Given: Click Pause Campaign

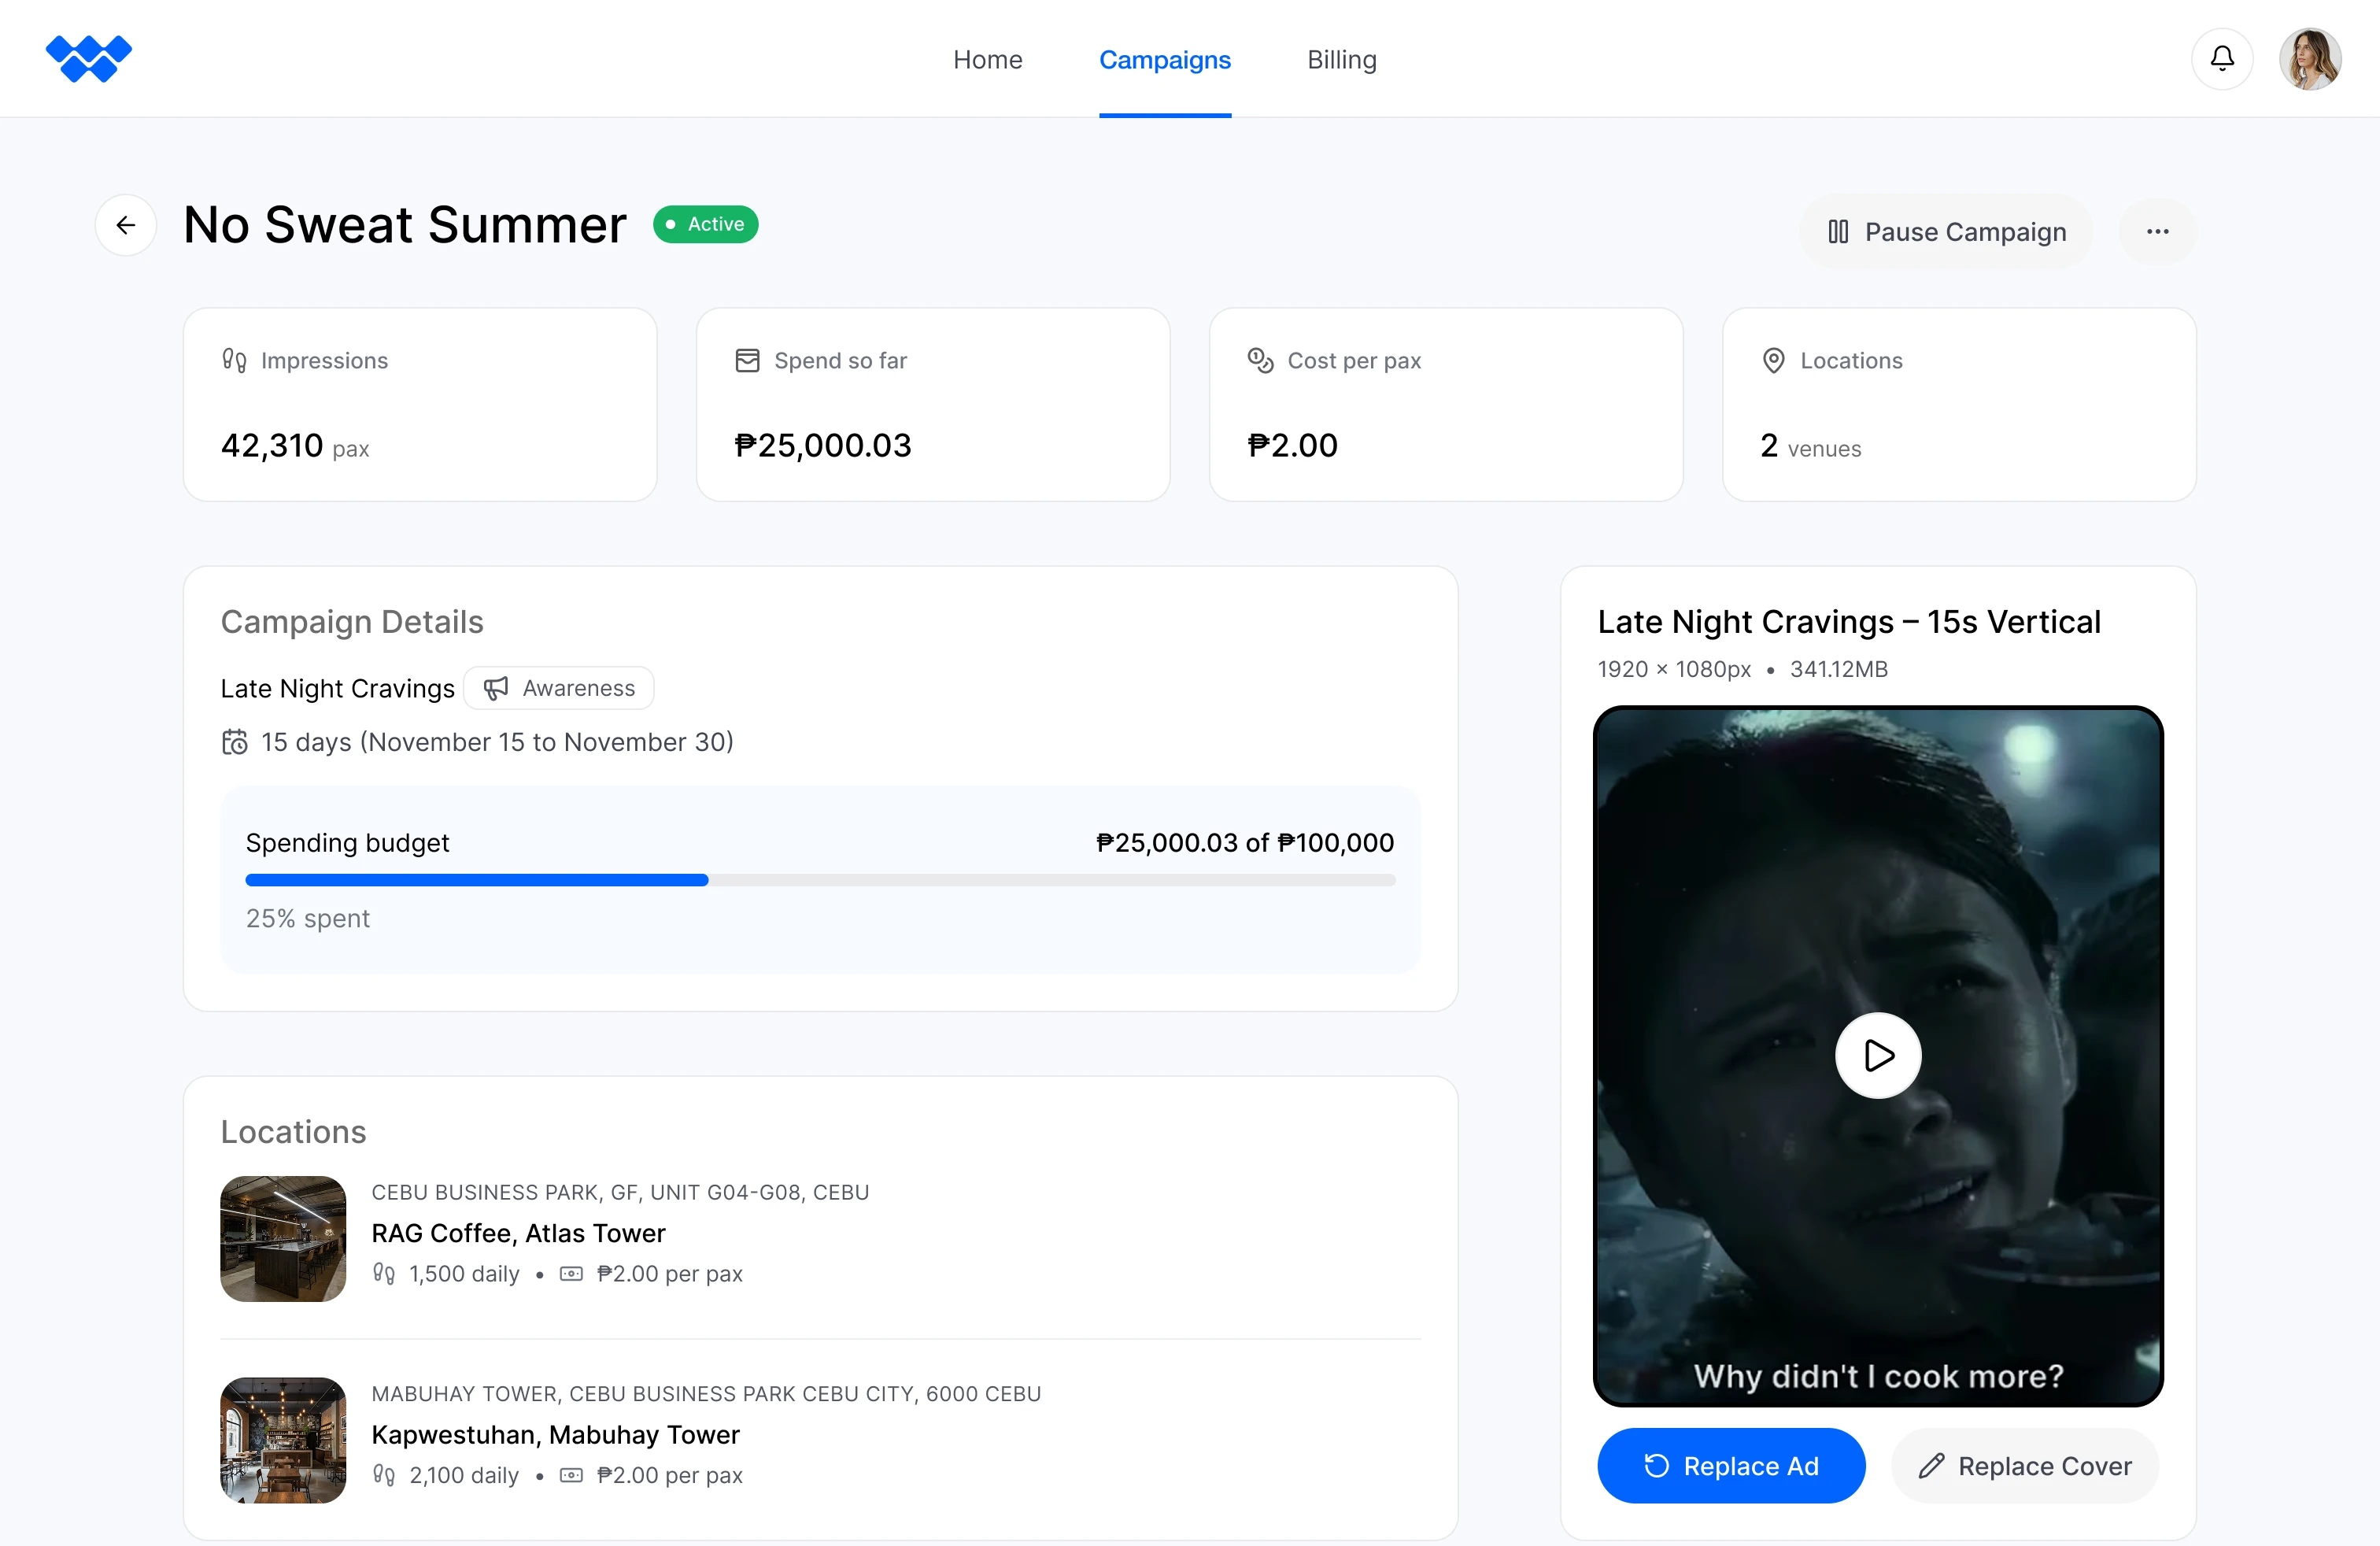Looking at the screenshot, I should [1944, 231].
